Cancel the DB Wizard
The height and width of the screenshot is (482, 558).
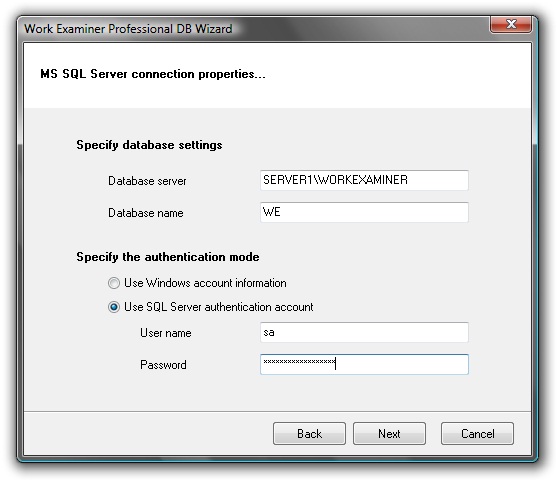click(x=477, y=434)
